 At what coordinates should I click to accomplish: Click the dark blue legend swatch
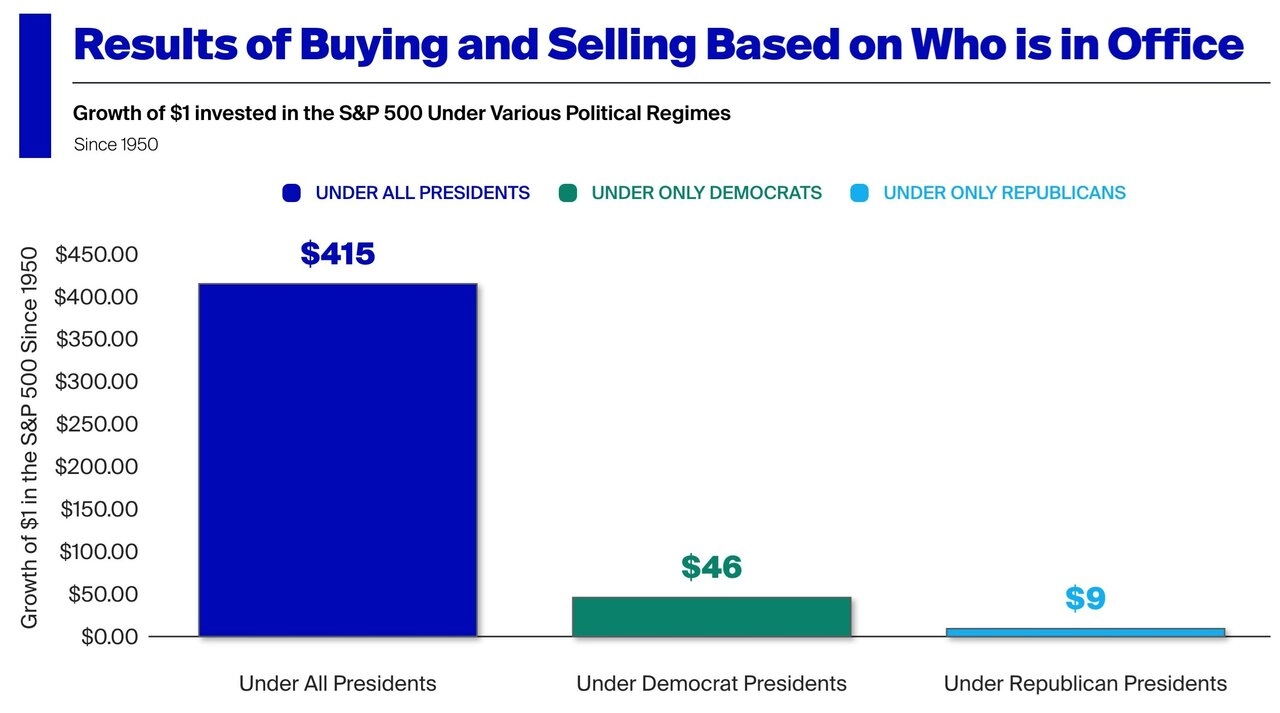coord(291,193)
